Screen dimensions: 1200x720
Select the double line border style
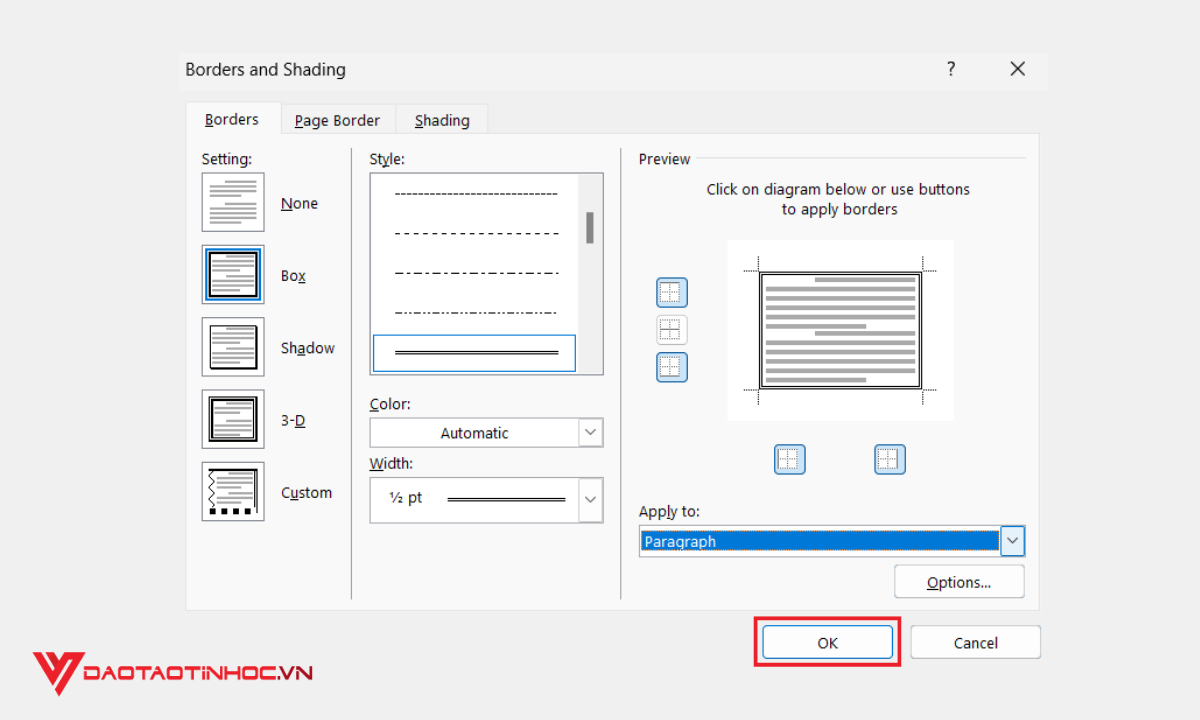(x=475, y=353)
